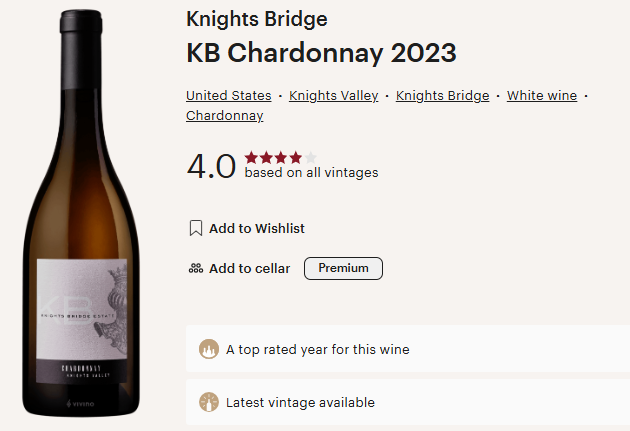Go to the Chardonnay grape link

[224, 116]
